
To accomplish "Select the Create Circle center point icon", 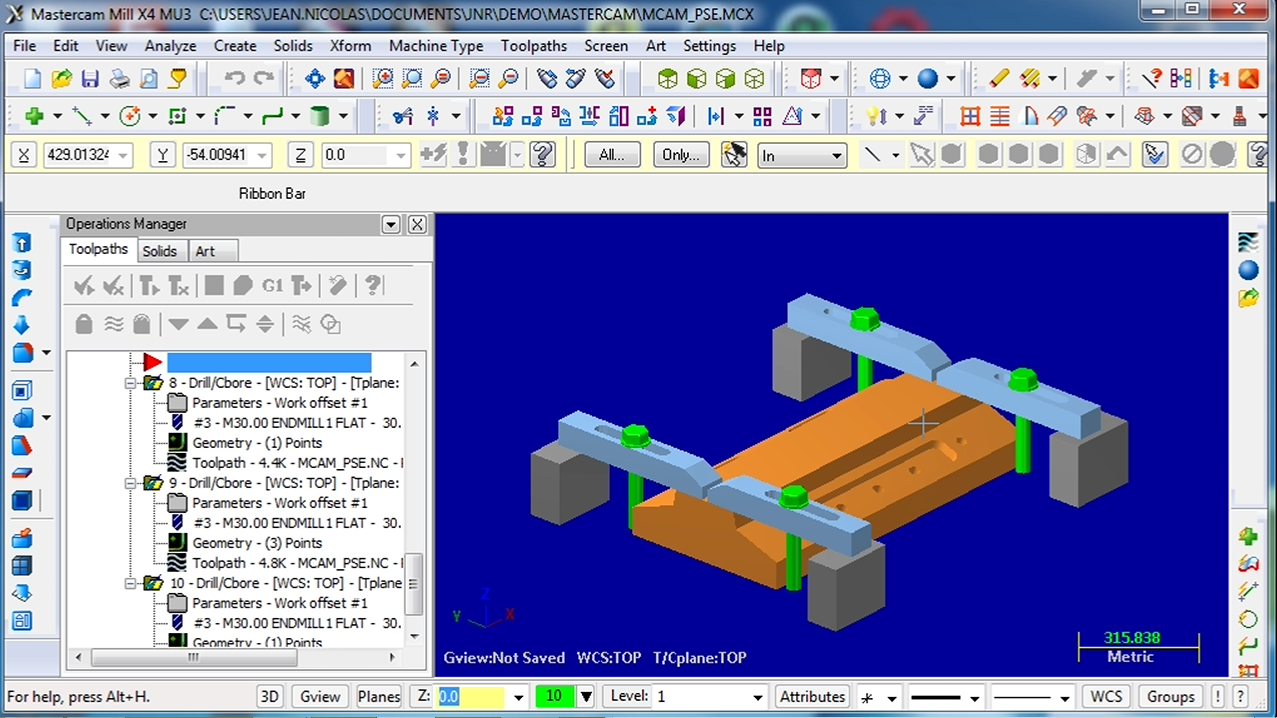I will (x=130, y=116).
